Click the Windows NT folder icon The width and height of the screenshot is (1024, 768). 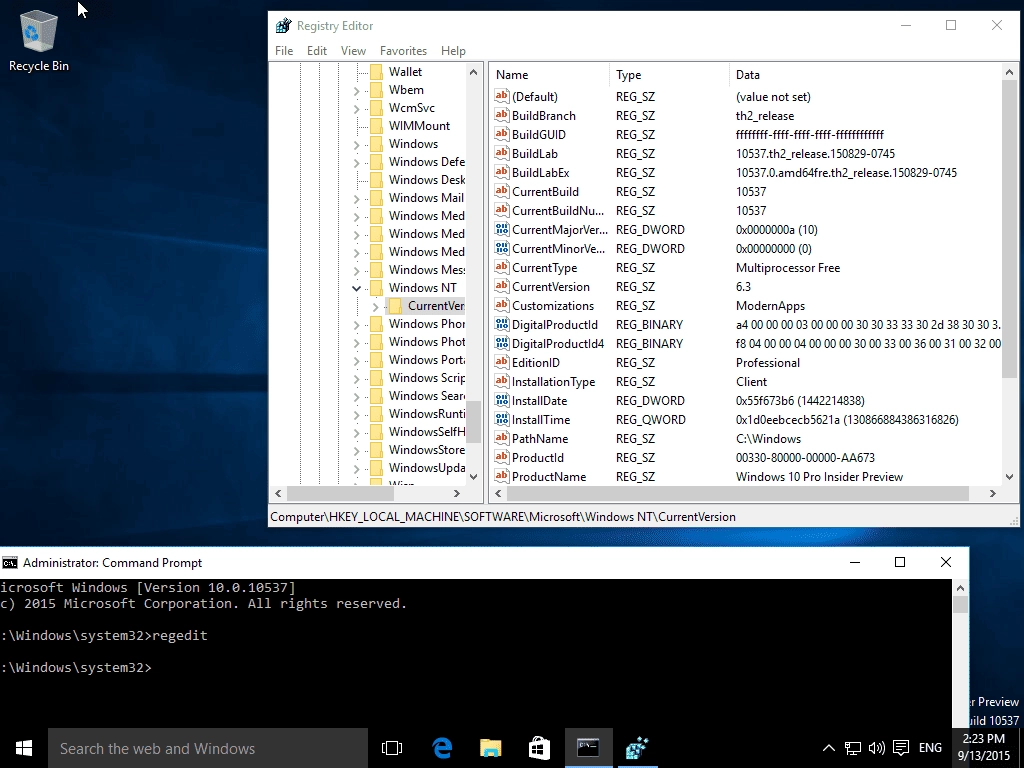pyautogui.click(x=377, y=287)
